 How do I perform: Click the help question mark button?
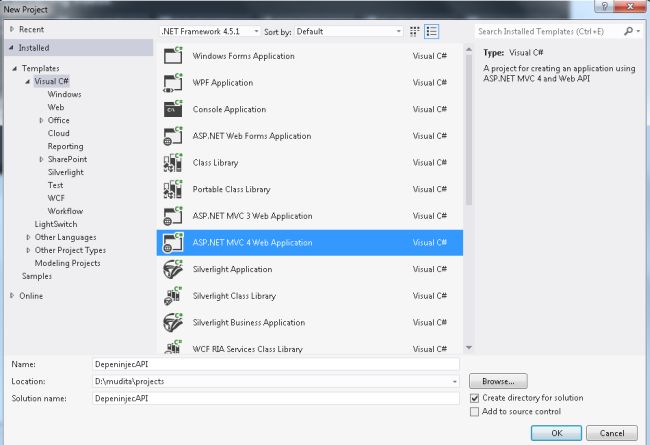click(x=604, y=6)
